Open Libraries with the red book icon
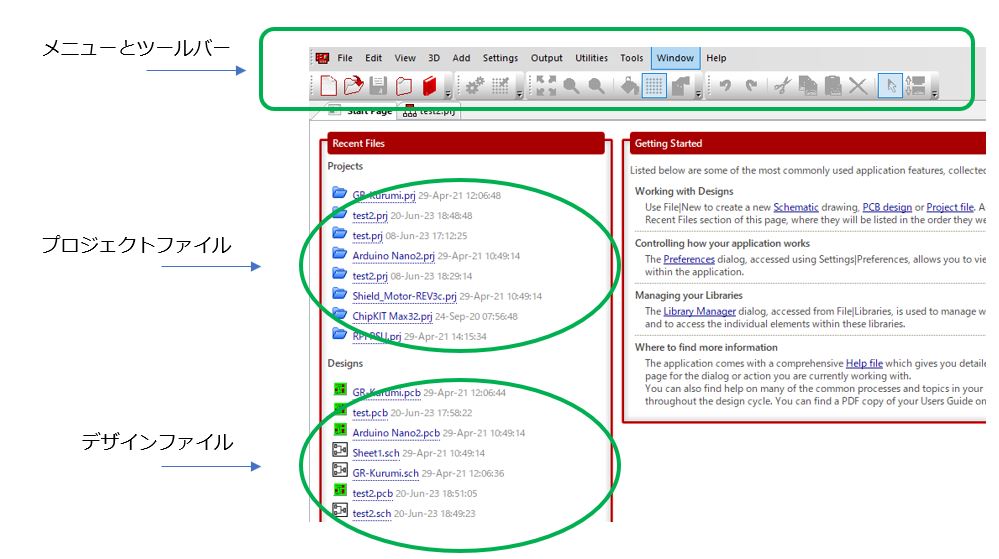This screenshot has height=559, width=999. [x=430, y=87]
